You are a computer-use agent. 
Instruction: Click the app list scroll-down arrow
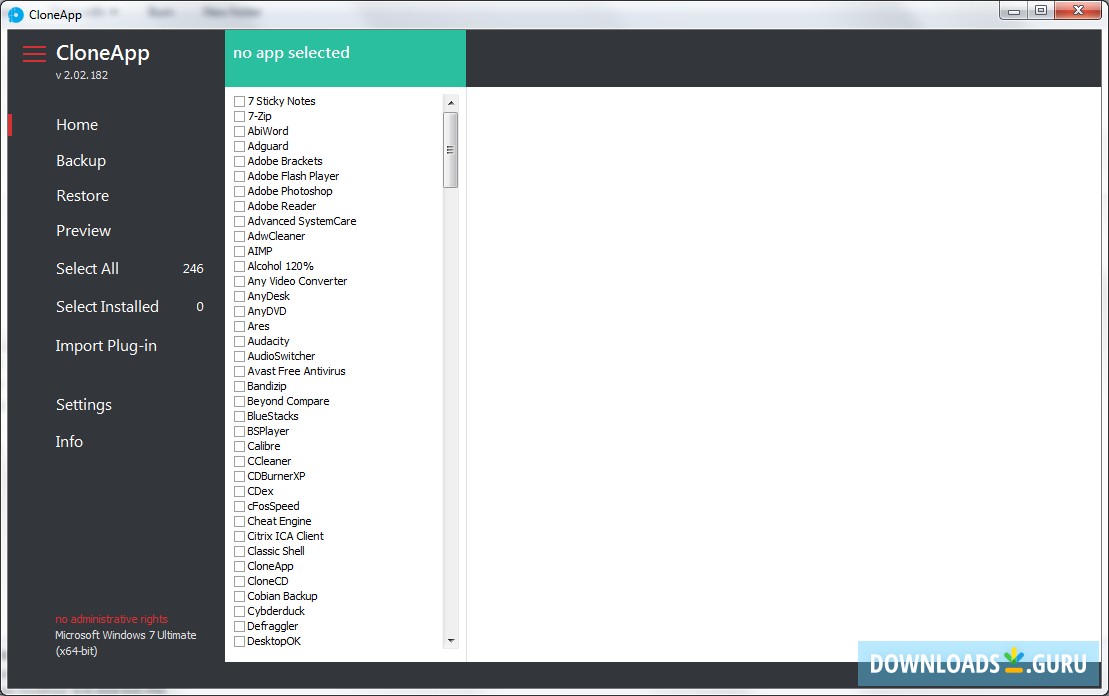click(451, 641)
